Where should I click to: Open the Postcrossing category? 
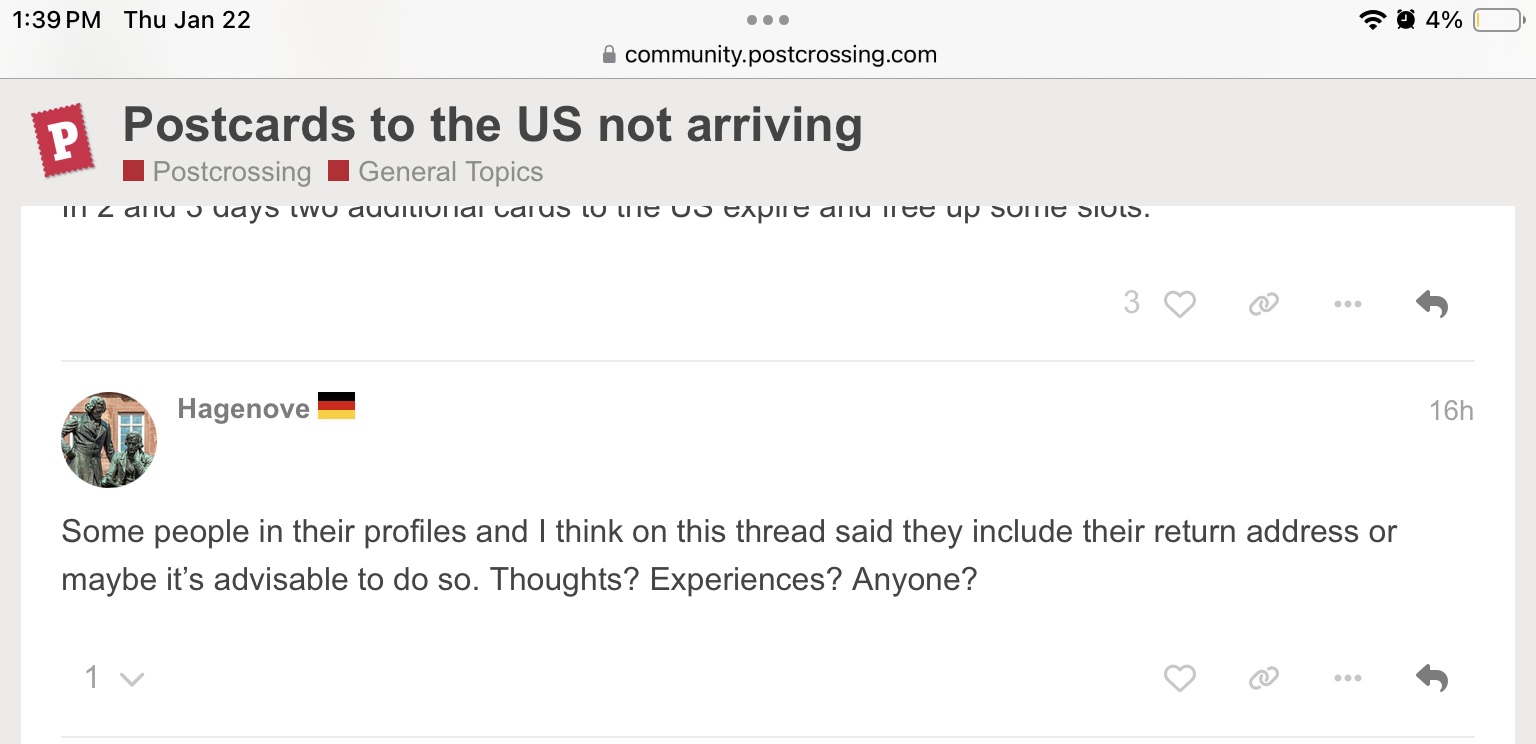[231, 172]
